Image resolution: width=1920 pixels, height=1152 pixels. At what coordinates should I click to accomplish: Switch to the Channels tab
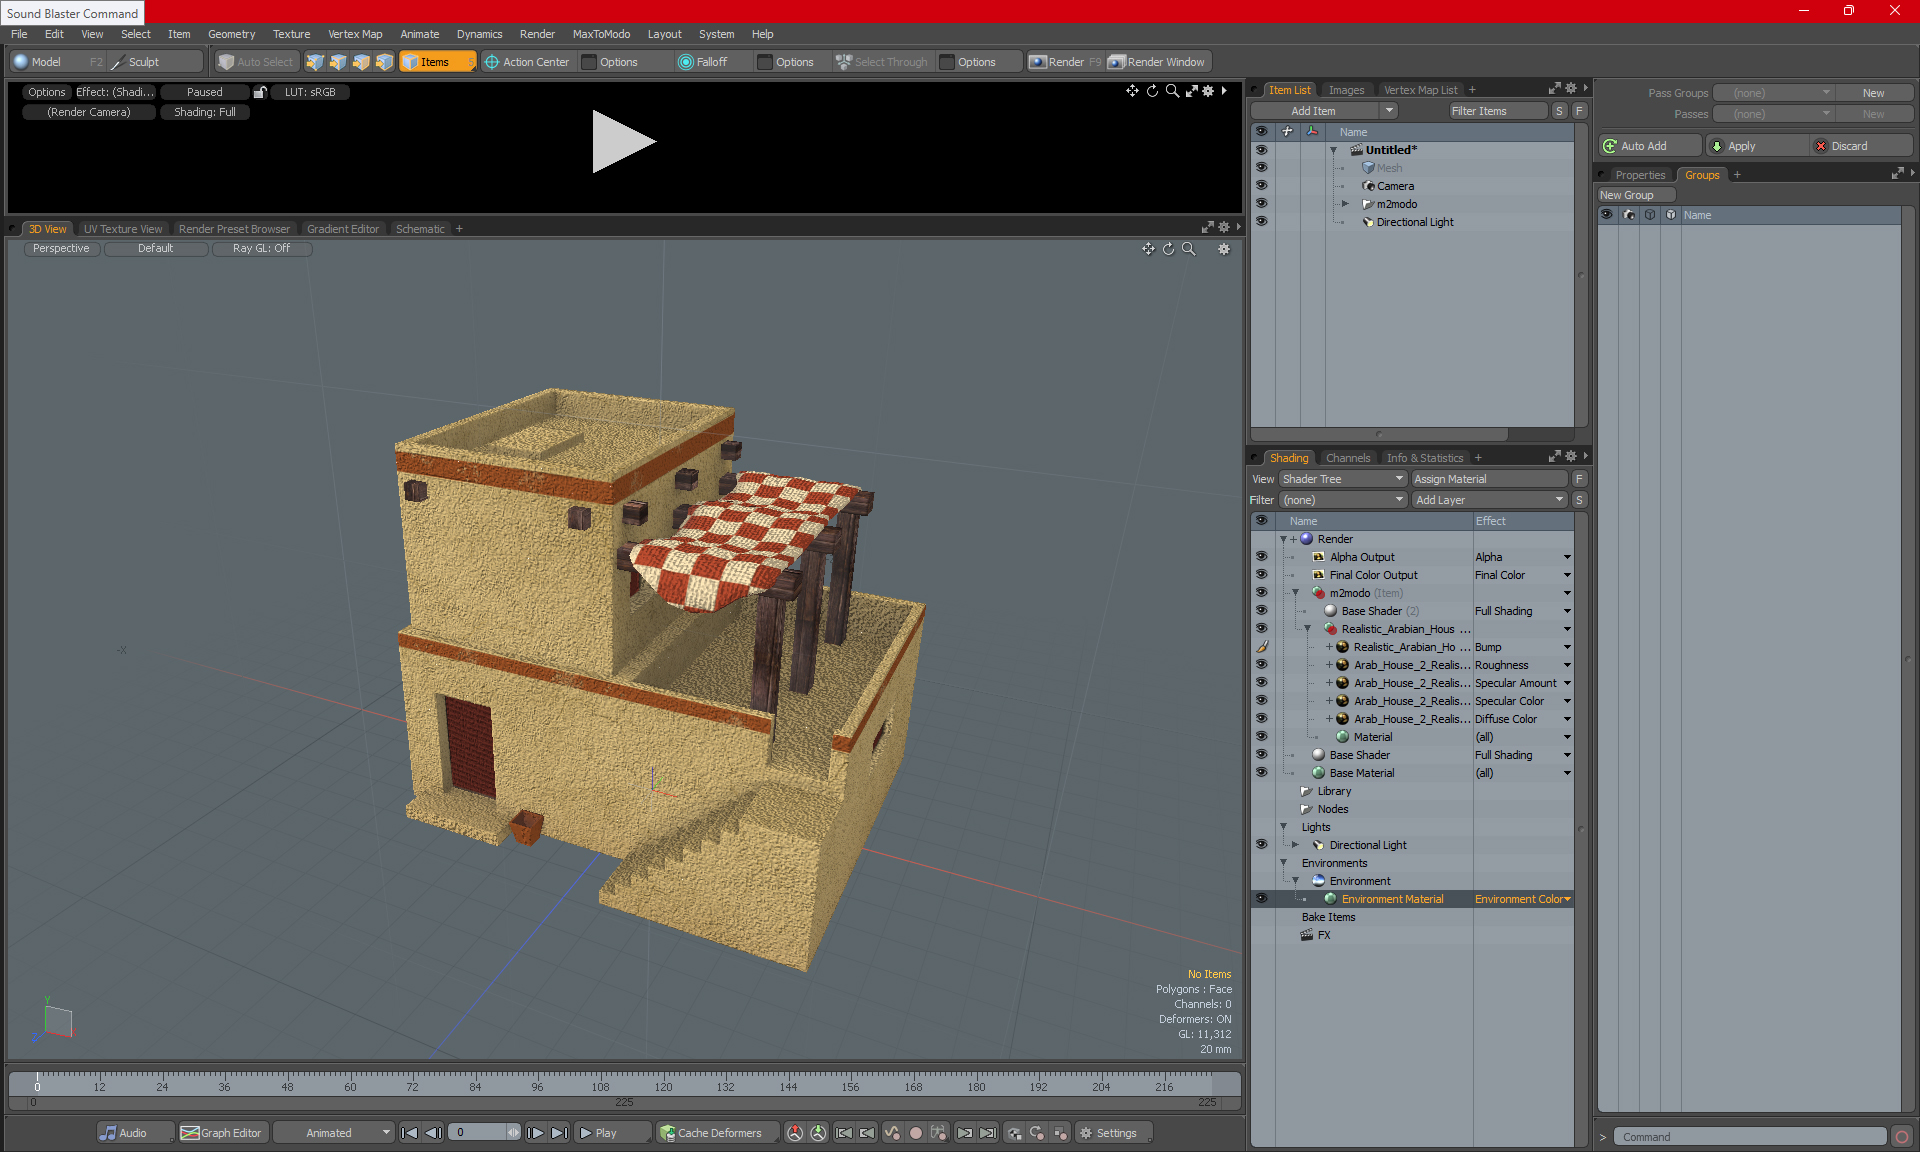point(1347,458)
